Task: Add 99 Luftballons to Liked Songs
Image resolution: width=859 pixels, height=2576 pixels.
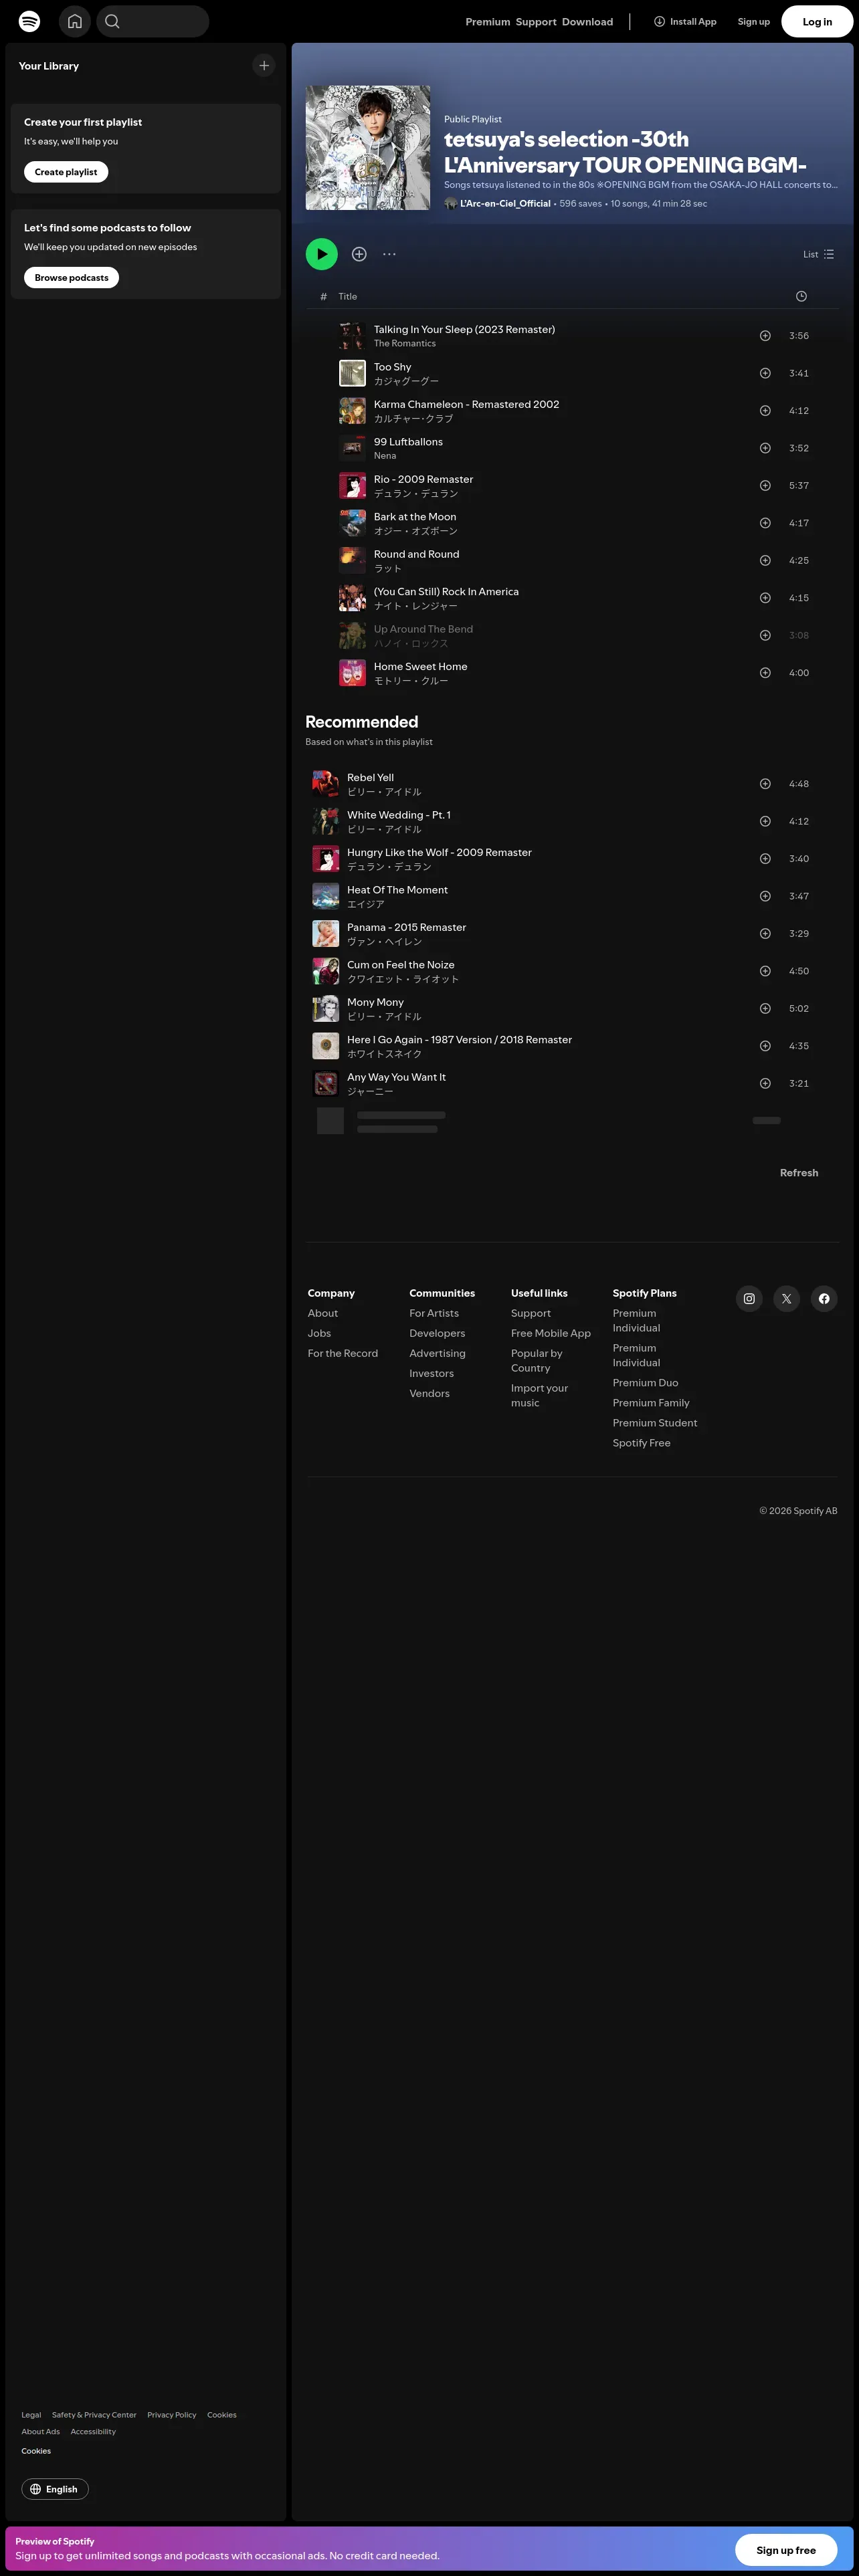Action: click(x=765, y=448)
